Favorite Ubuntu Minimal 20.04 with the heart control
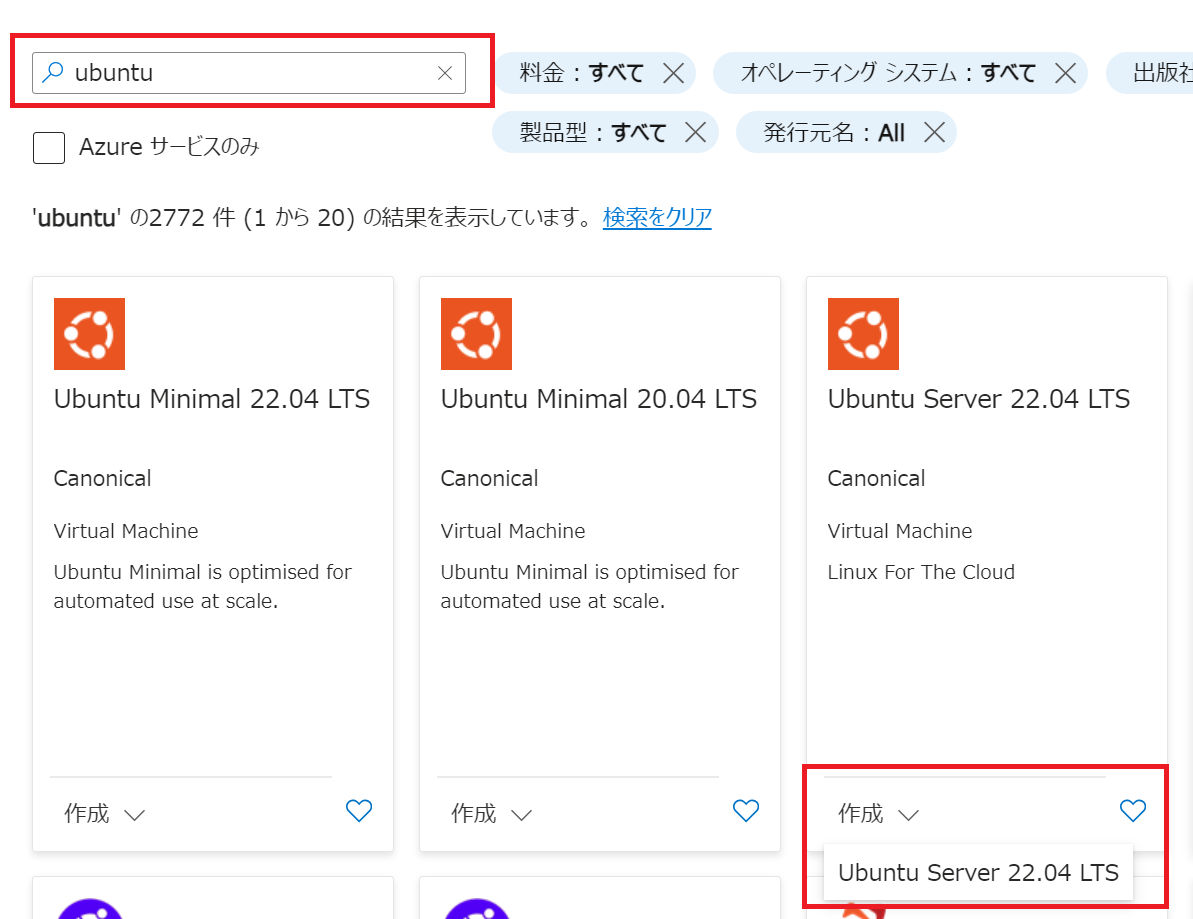Viewport: 1193px width, 919px height. (746, 811)
